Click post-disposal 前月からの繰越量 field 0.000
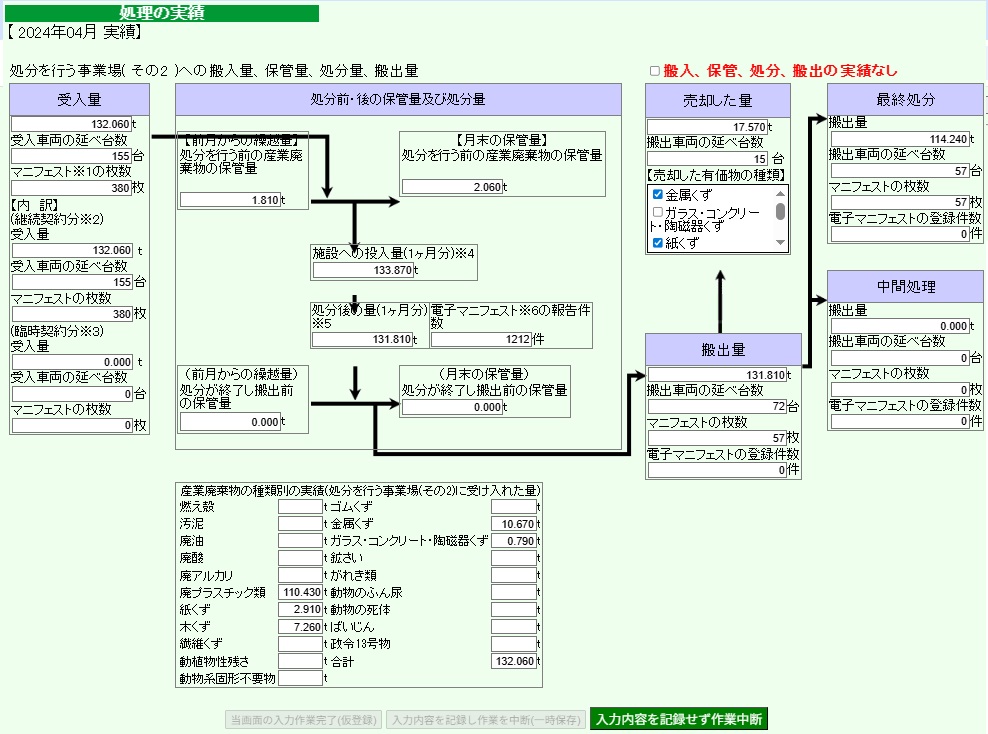Viewport: 988px width, 734px height. 230,421
